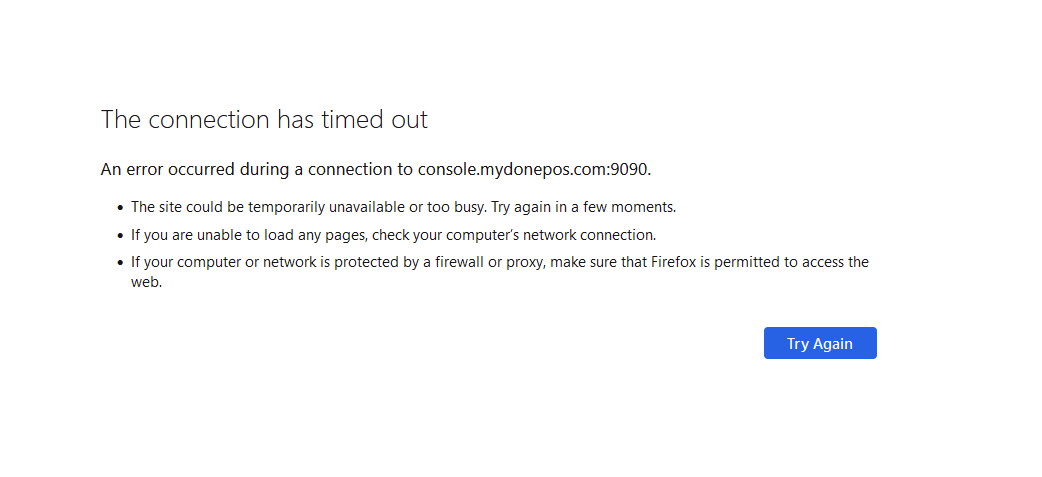Click the "Try again in a few moments" sentence
The image size is (1042, 477).
(583, 207)
